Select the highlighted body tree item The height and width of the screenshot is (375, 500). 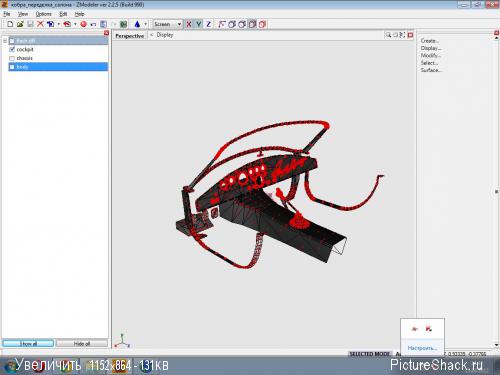tap(58, 67)
